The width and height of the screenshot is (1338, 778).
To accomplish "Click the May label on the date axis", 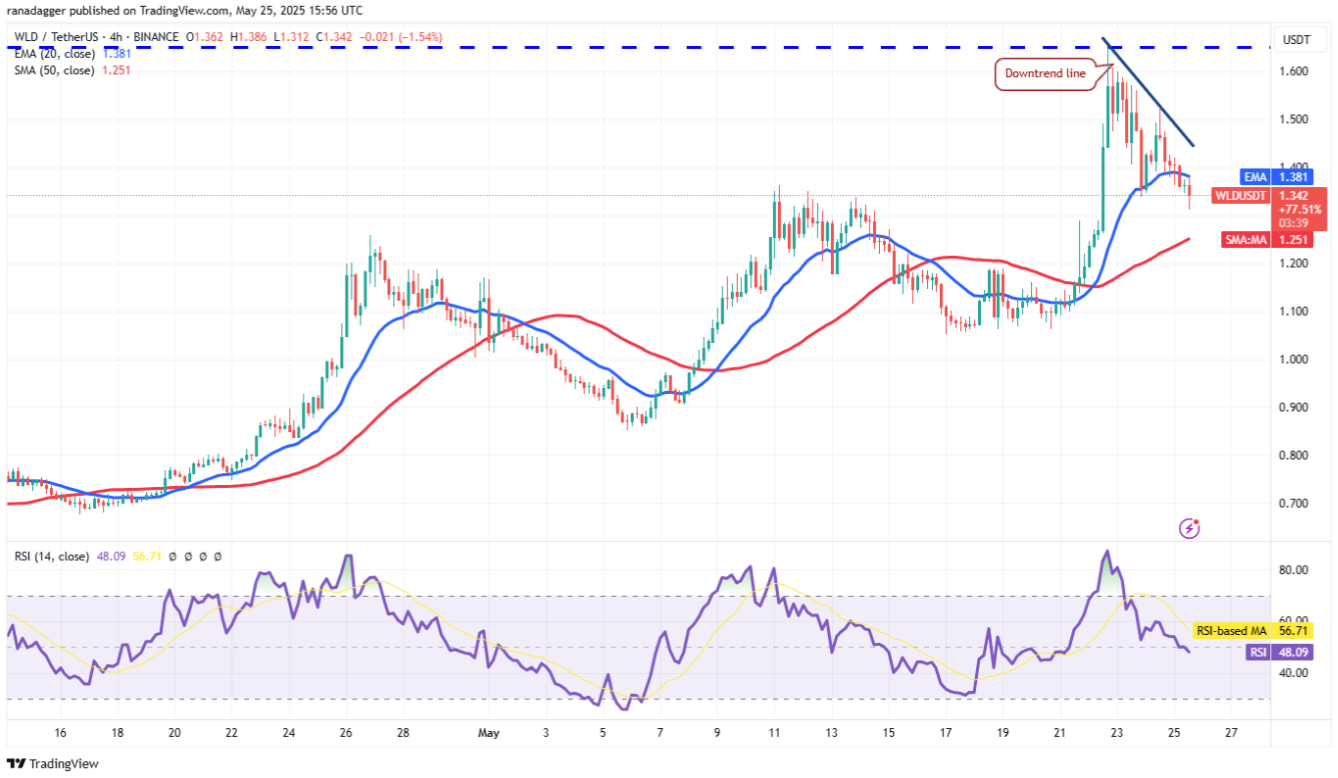I will click(488, 732).
